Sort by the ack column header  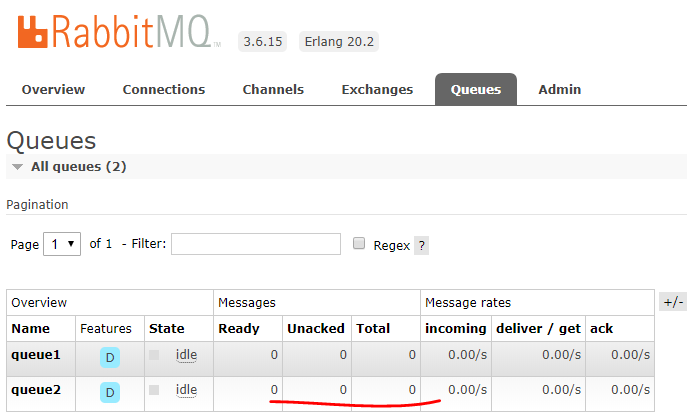tap(602, 329)
